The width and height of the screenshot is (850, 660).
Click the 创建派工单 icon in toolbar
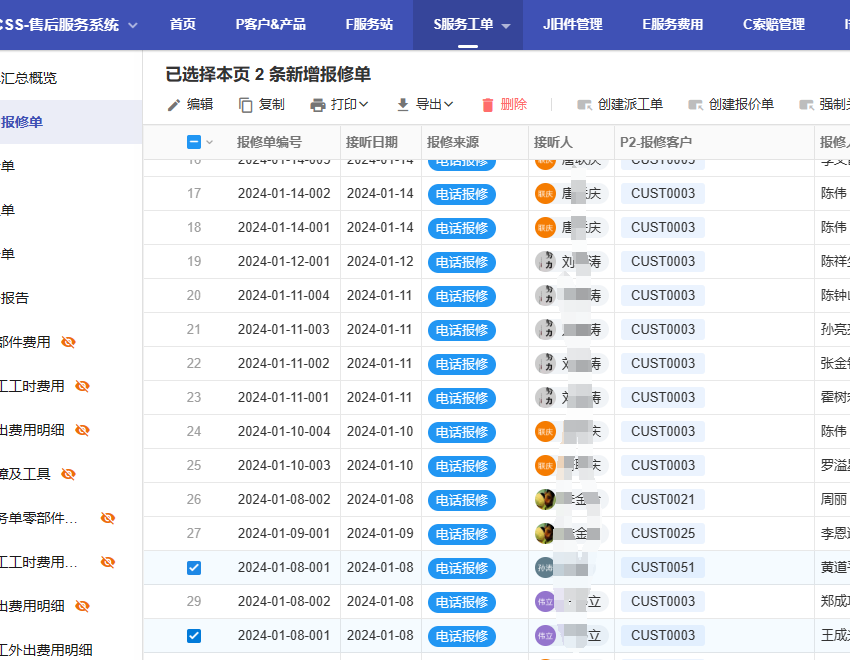click(x=585, y=105)
